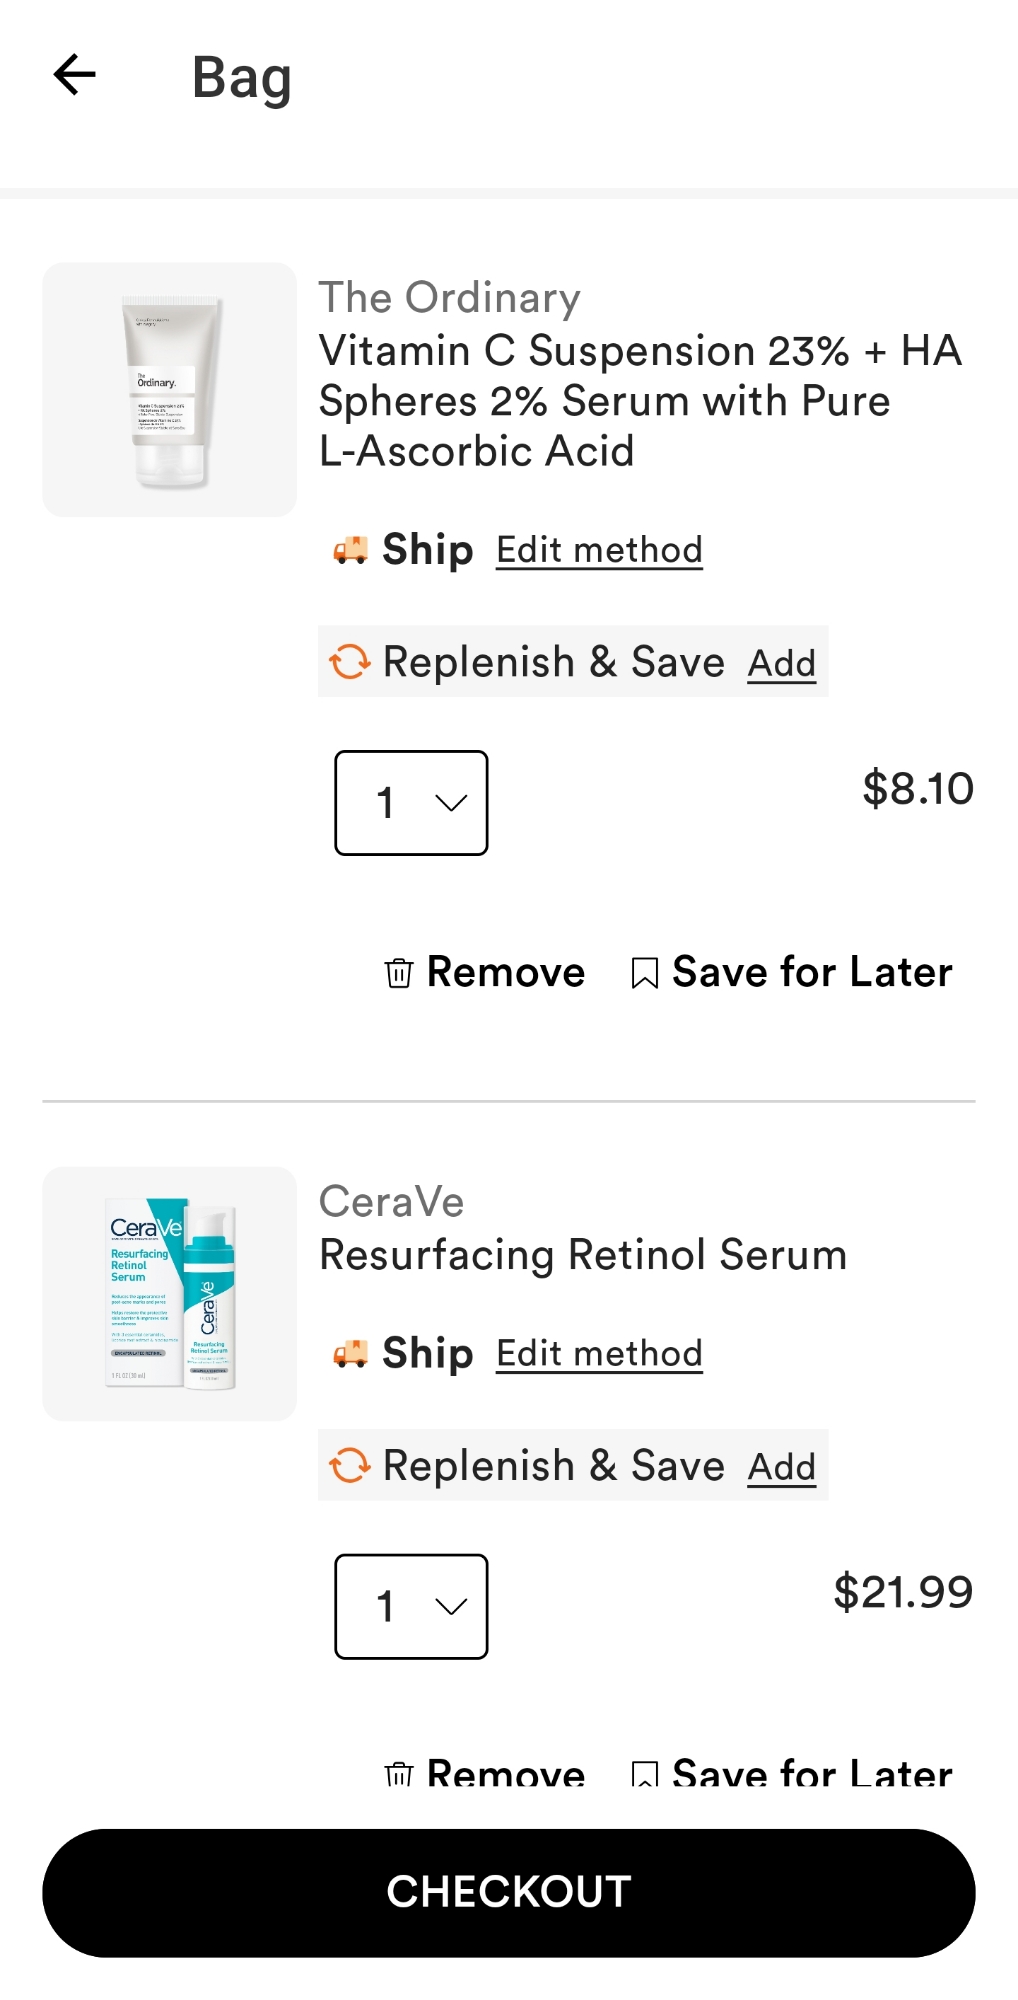The width and height of the screenshot is (1018, 2000).
Task: Click trash icon for The Ordinary item
Action: pyautogui.click(x=399, y=972)
